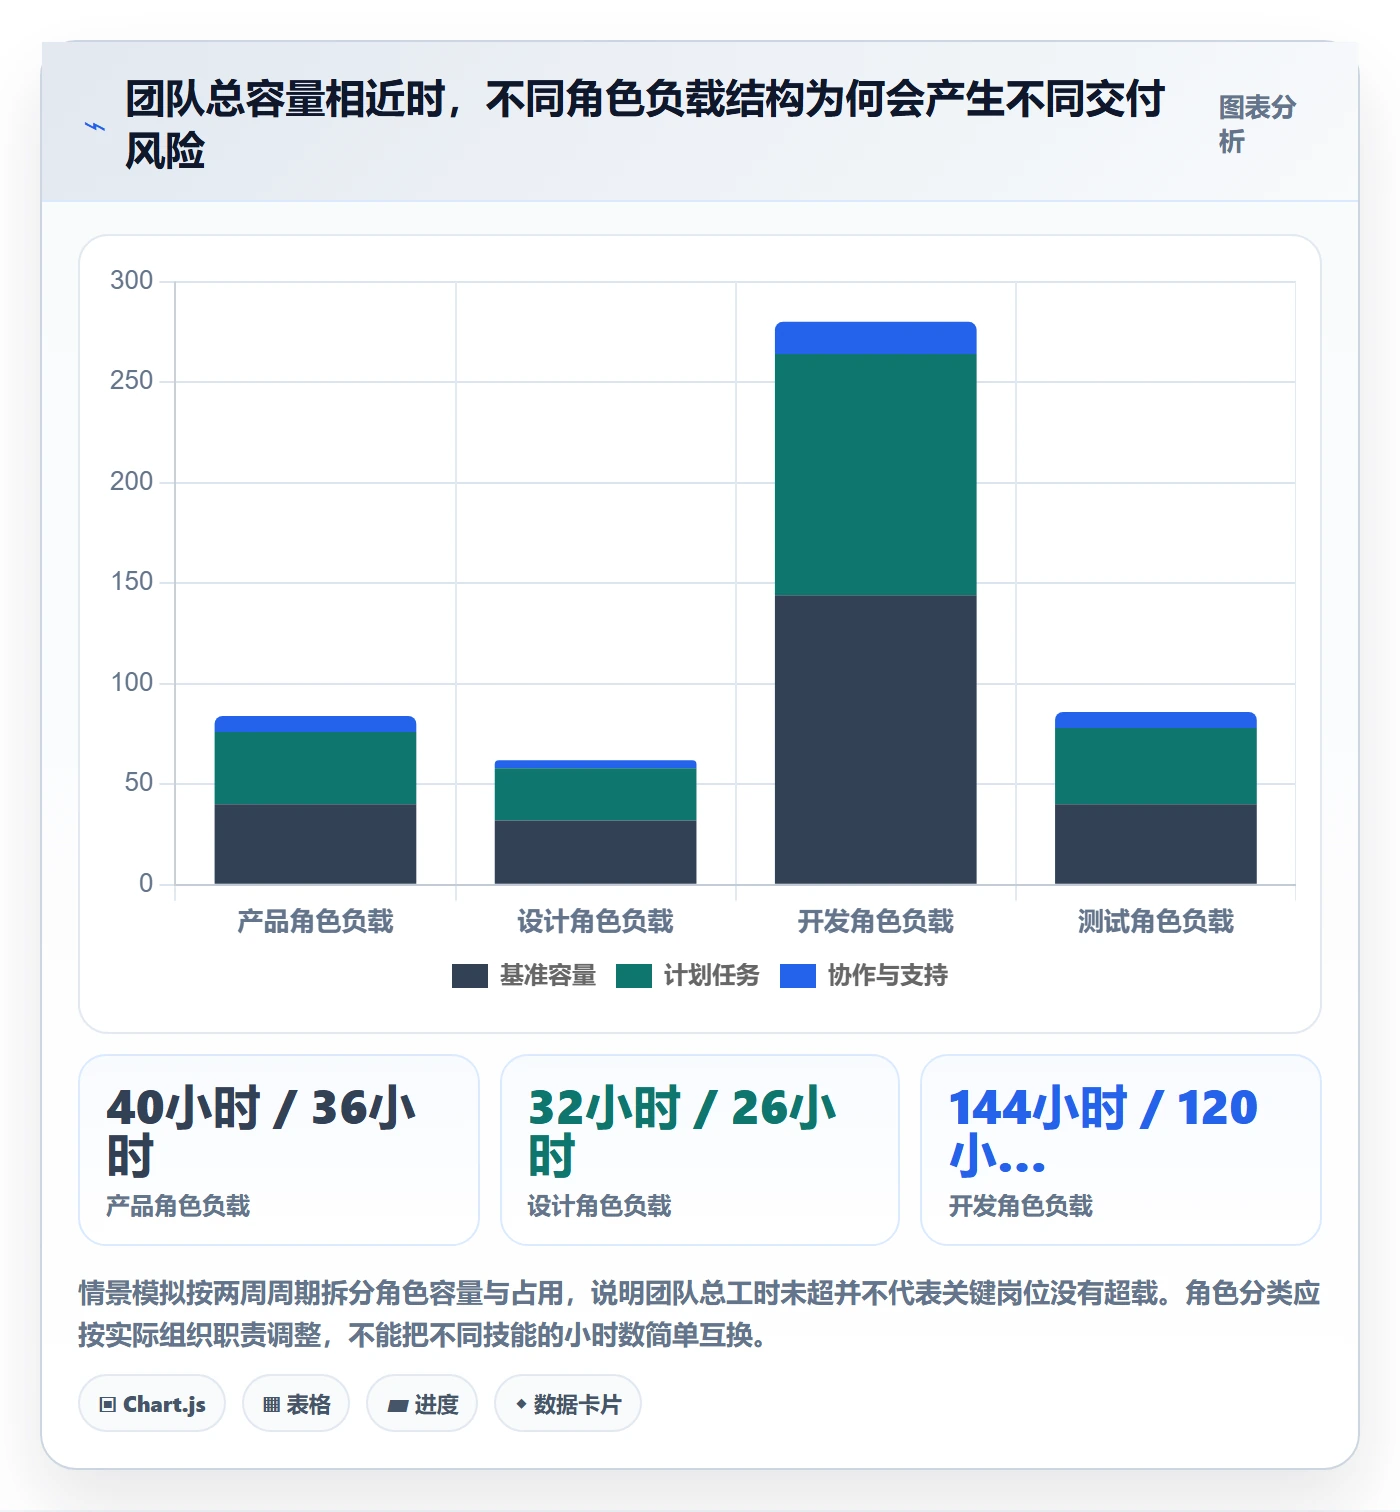The width and height of the screenshot is (1400, 1512).
Task: Click the 设计角色负载 caption in the second stat card
Action: click(599, 1206)
